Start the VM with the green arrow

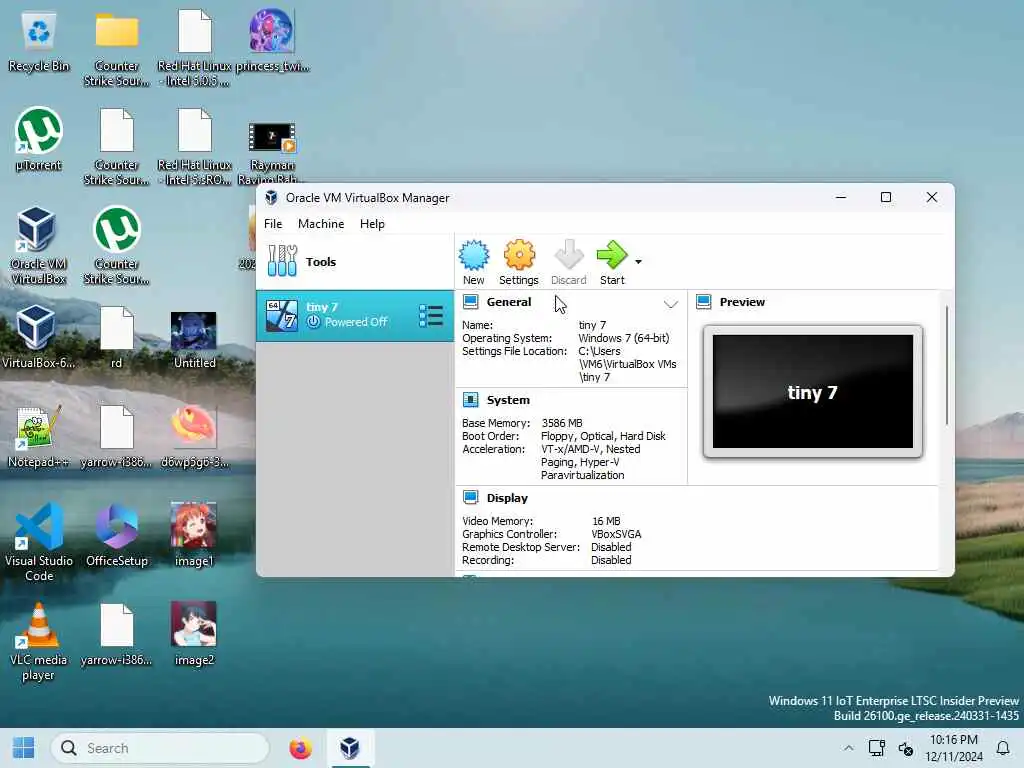(x=612, y=255)
